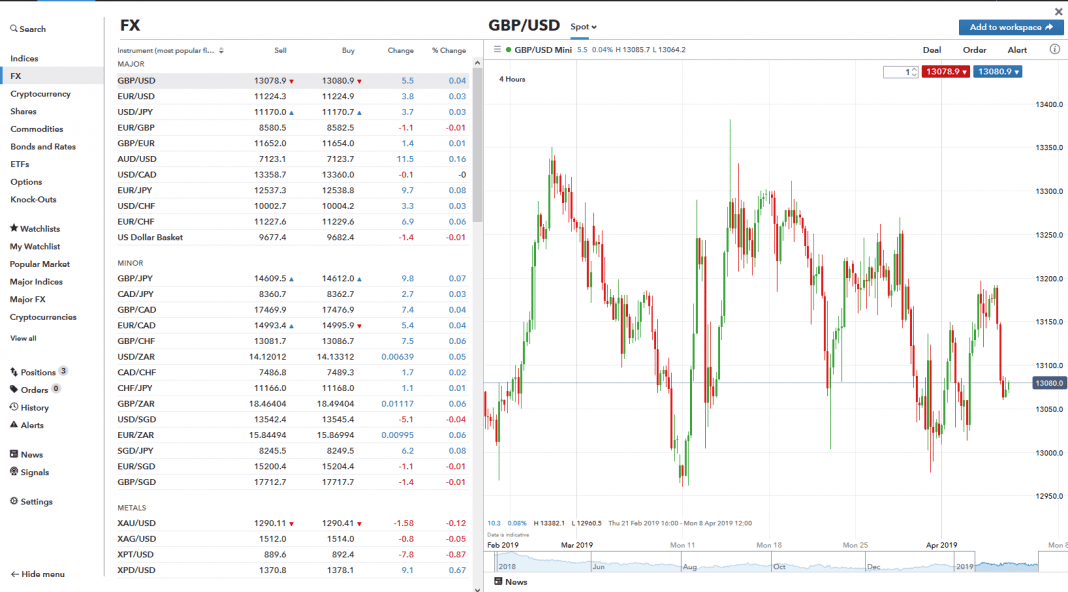The image size is (1068, 592).
Task: Click the Add to workspace button
Action: [1010, 27]
